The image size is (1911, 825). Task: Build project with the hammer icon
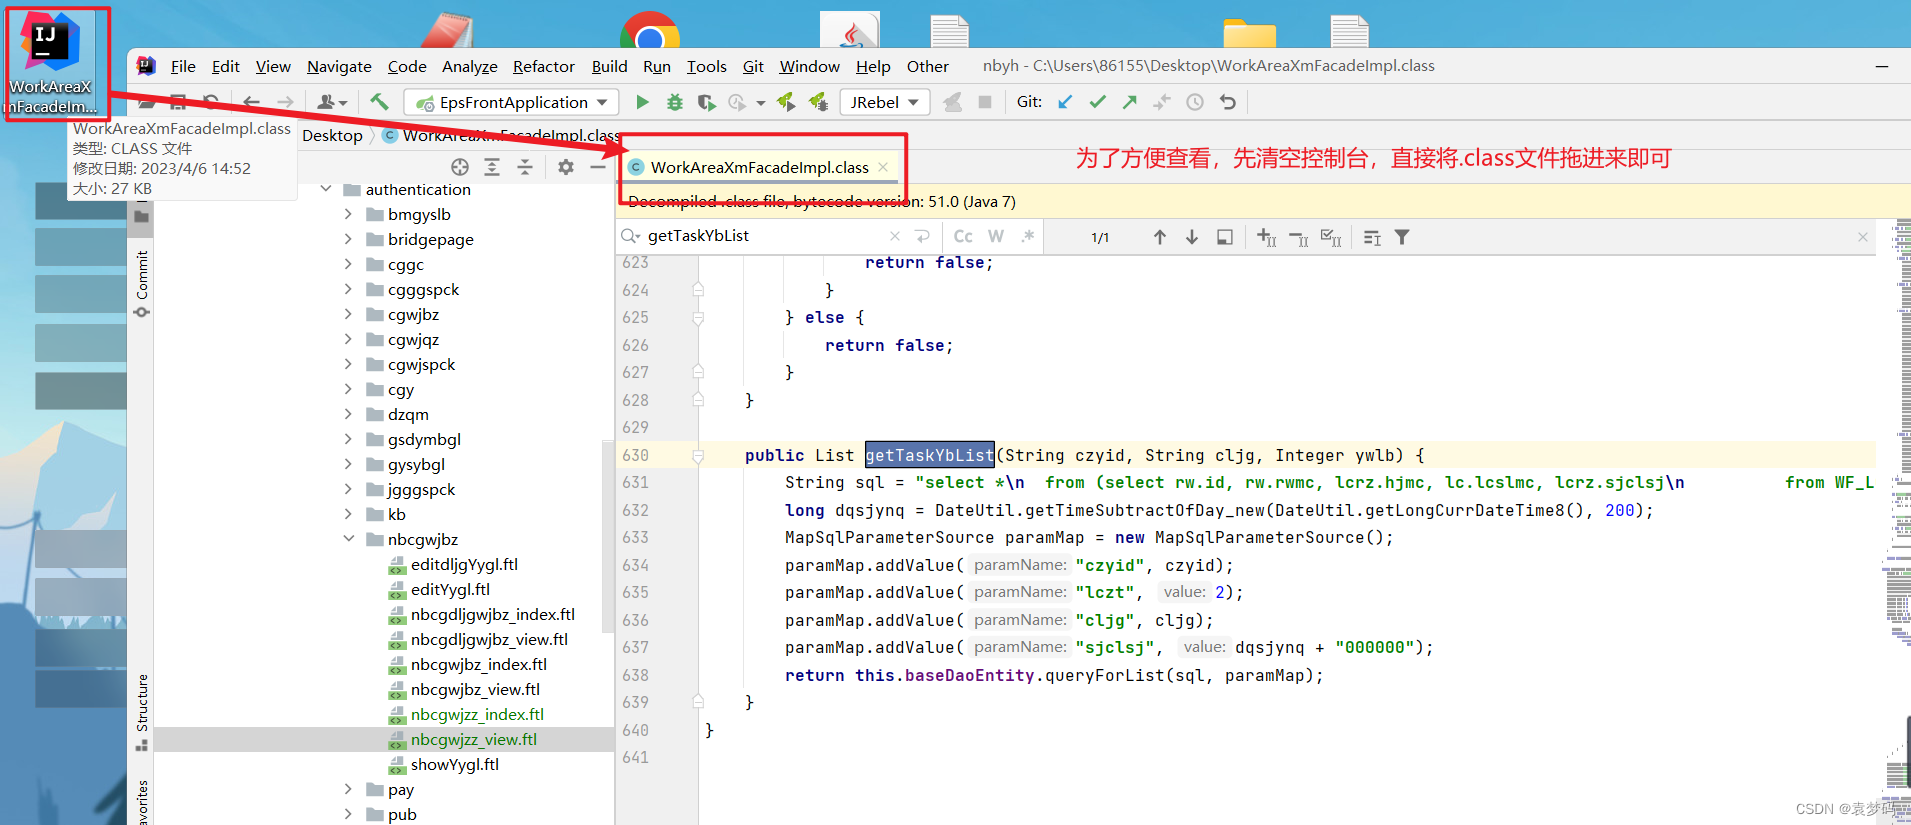pyautogui.click(x=379, y=102)
